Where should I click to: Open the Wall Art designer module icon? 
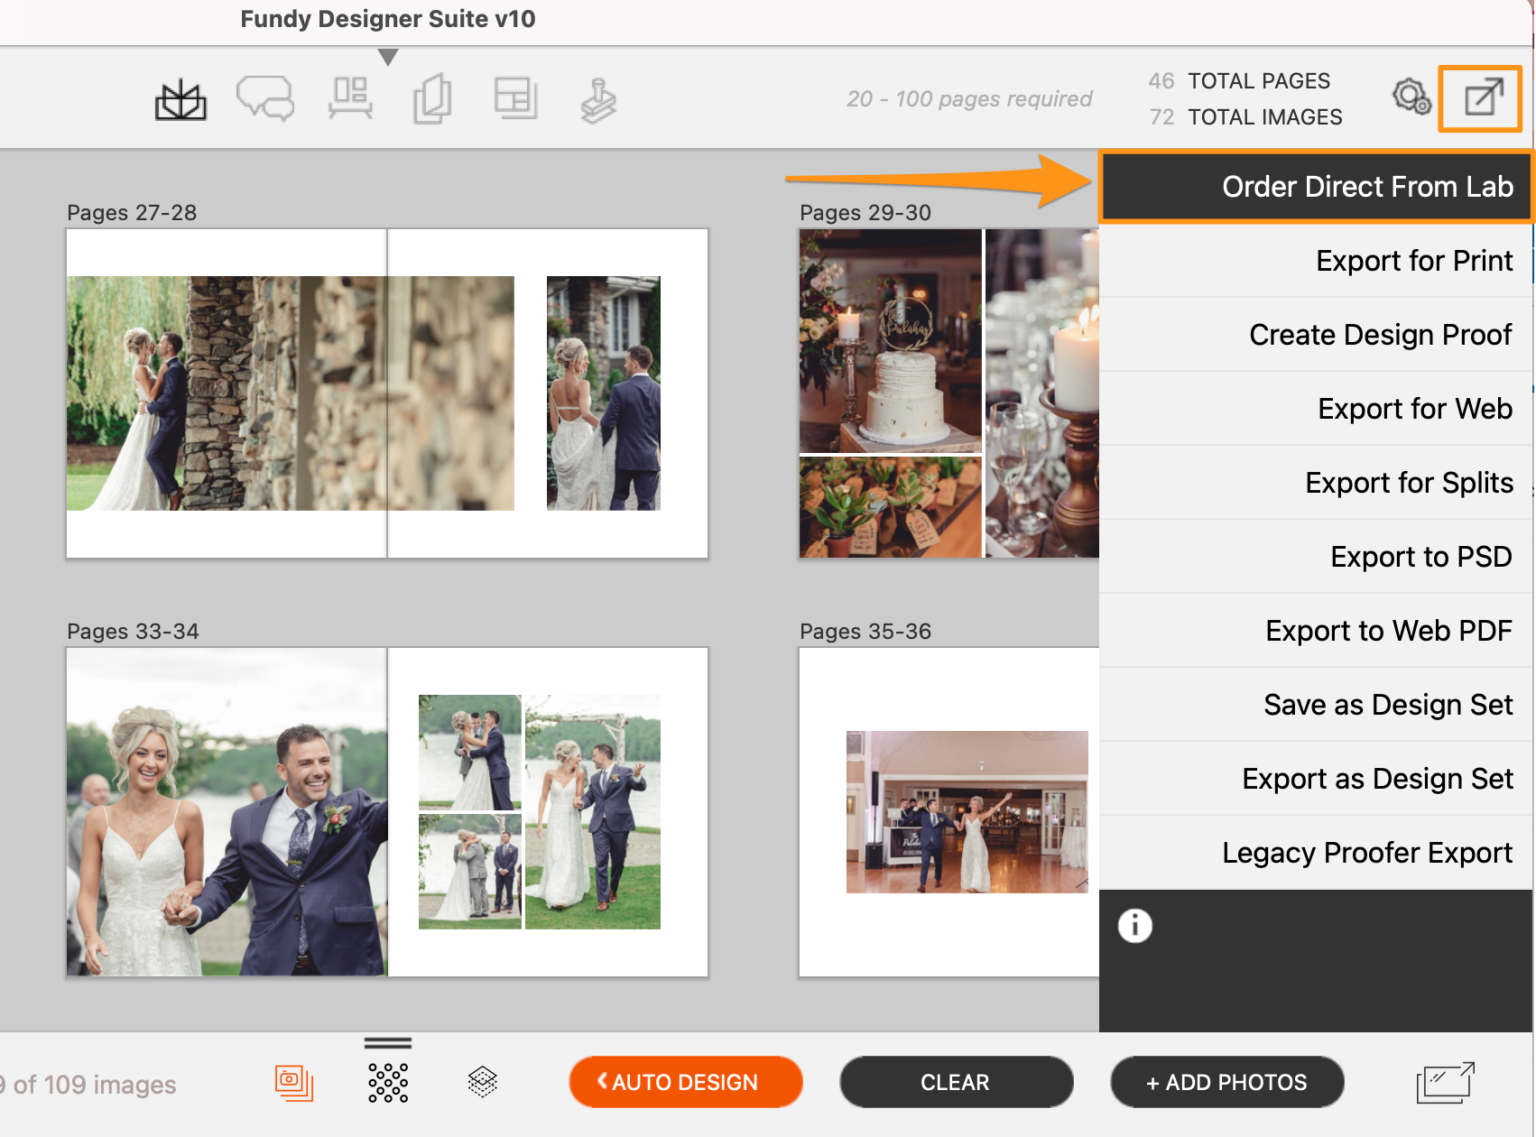348,97
